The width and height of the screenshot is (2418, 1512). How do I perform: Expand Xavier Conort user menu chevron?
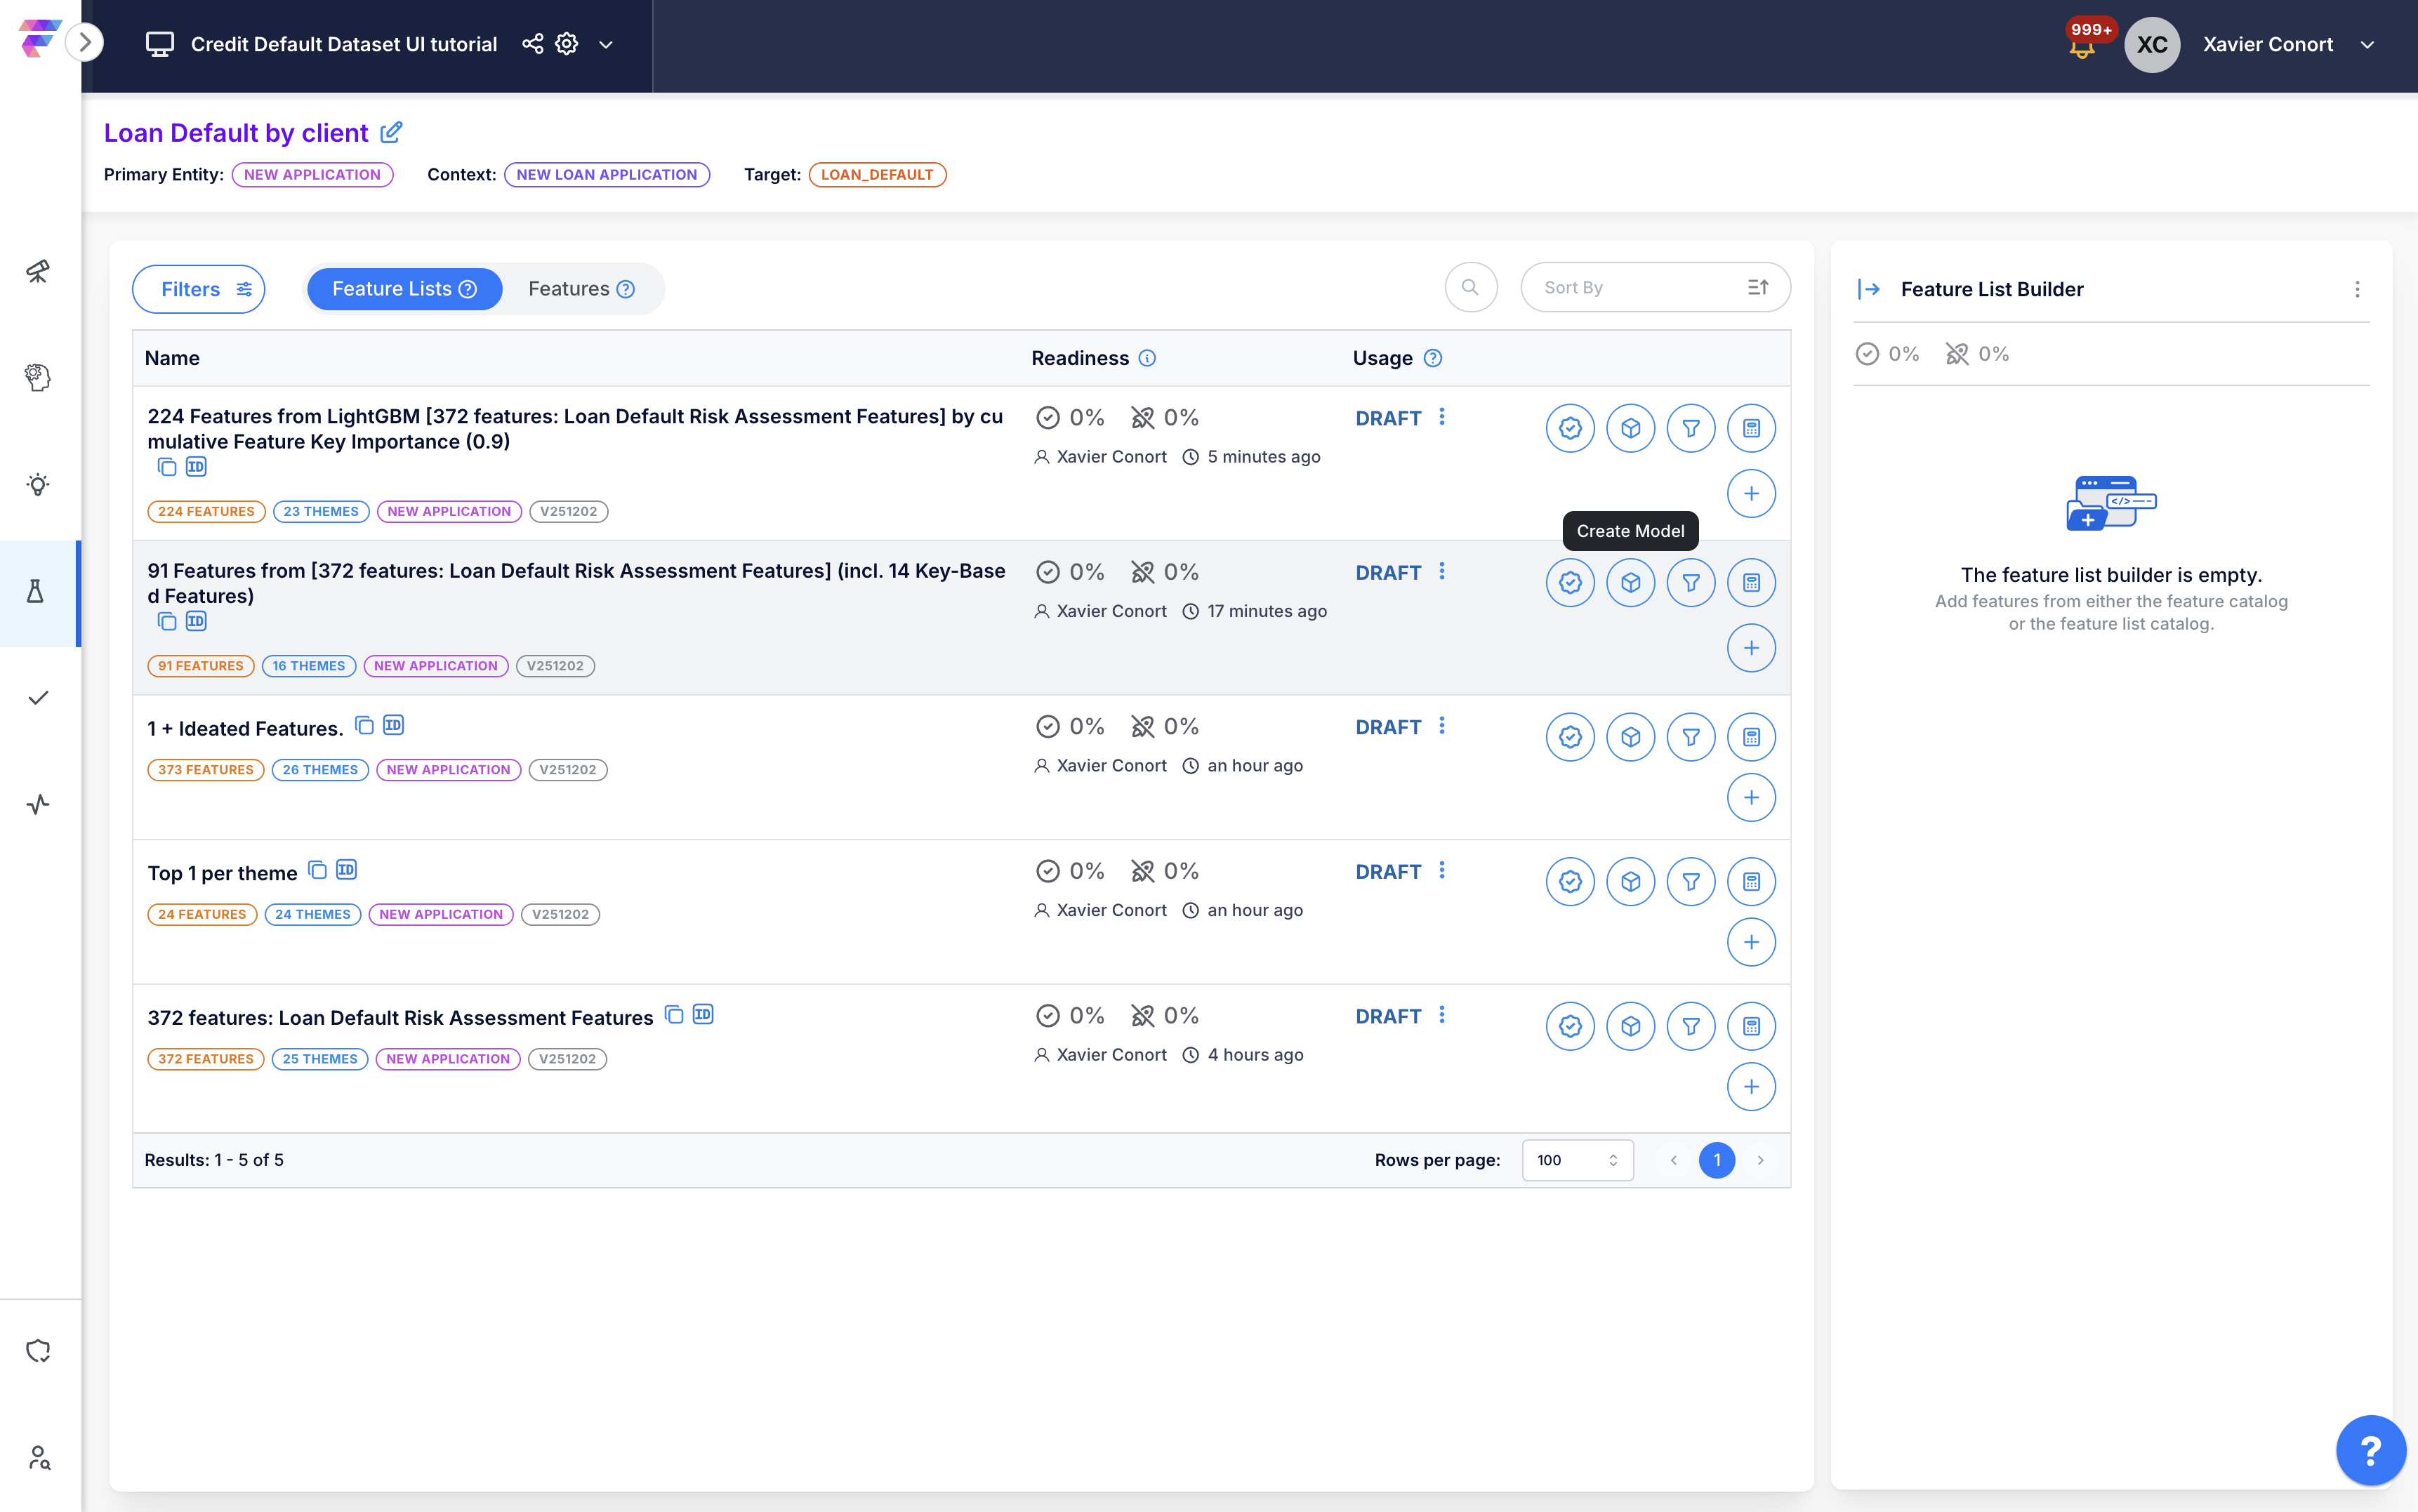pos(2367,45)
